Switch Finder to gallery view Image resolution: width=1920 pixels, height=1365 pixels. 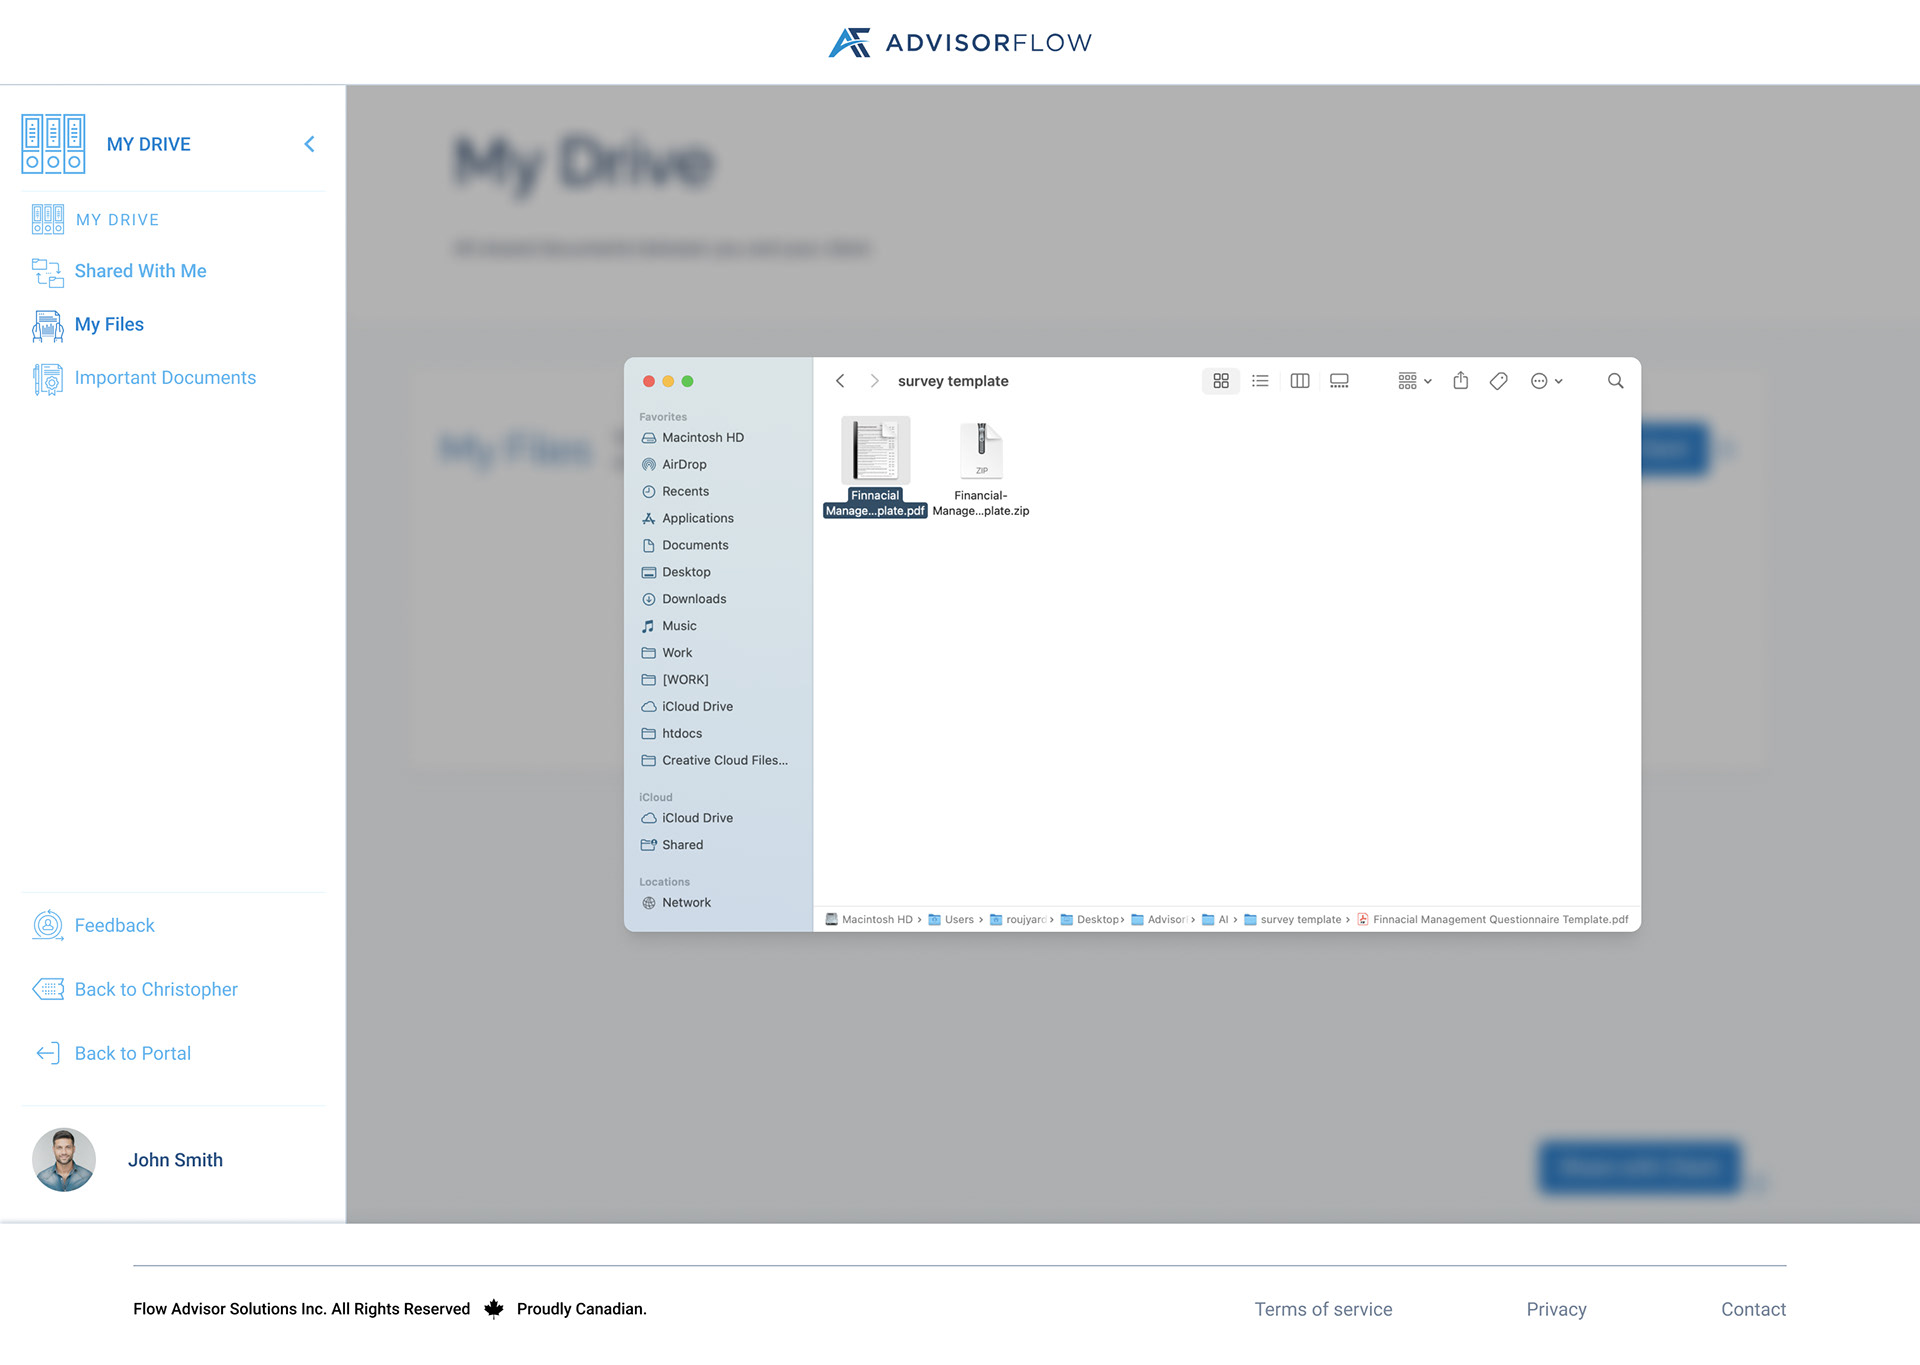(1338, 381)
